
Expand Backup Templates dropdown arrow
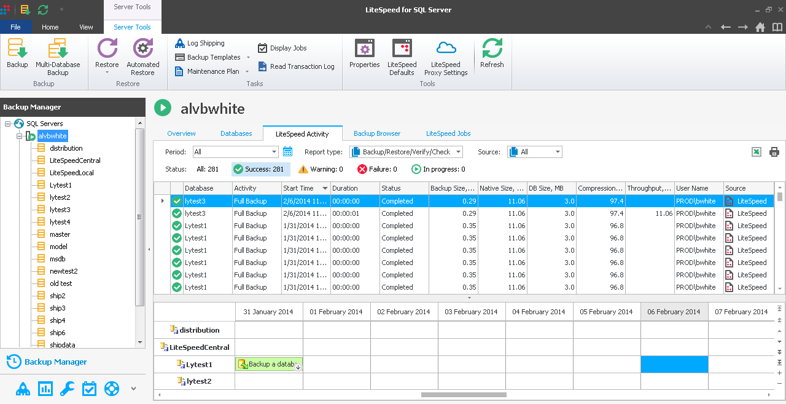tap(247, 58)
